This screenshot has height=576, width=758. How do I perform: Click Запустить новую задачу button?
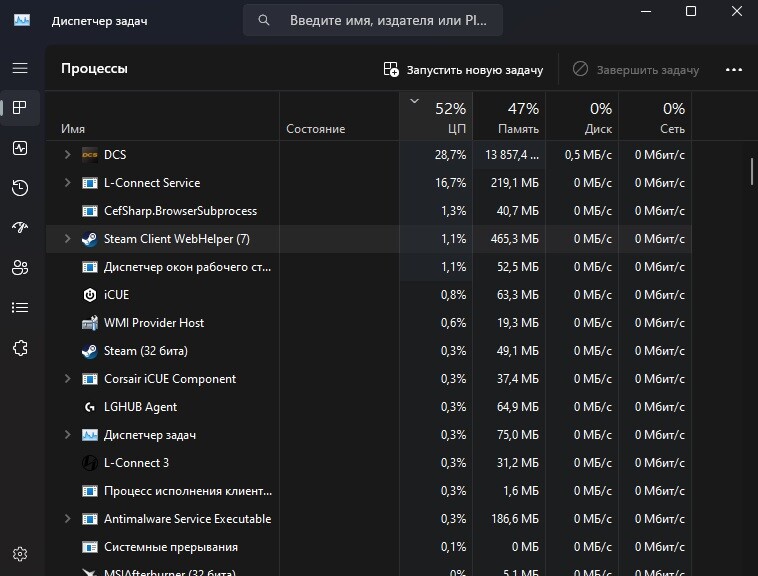click(463, 70)
